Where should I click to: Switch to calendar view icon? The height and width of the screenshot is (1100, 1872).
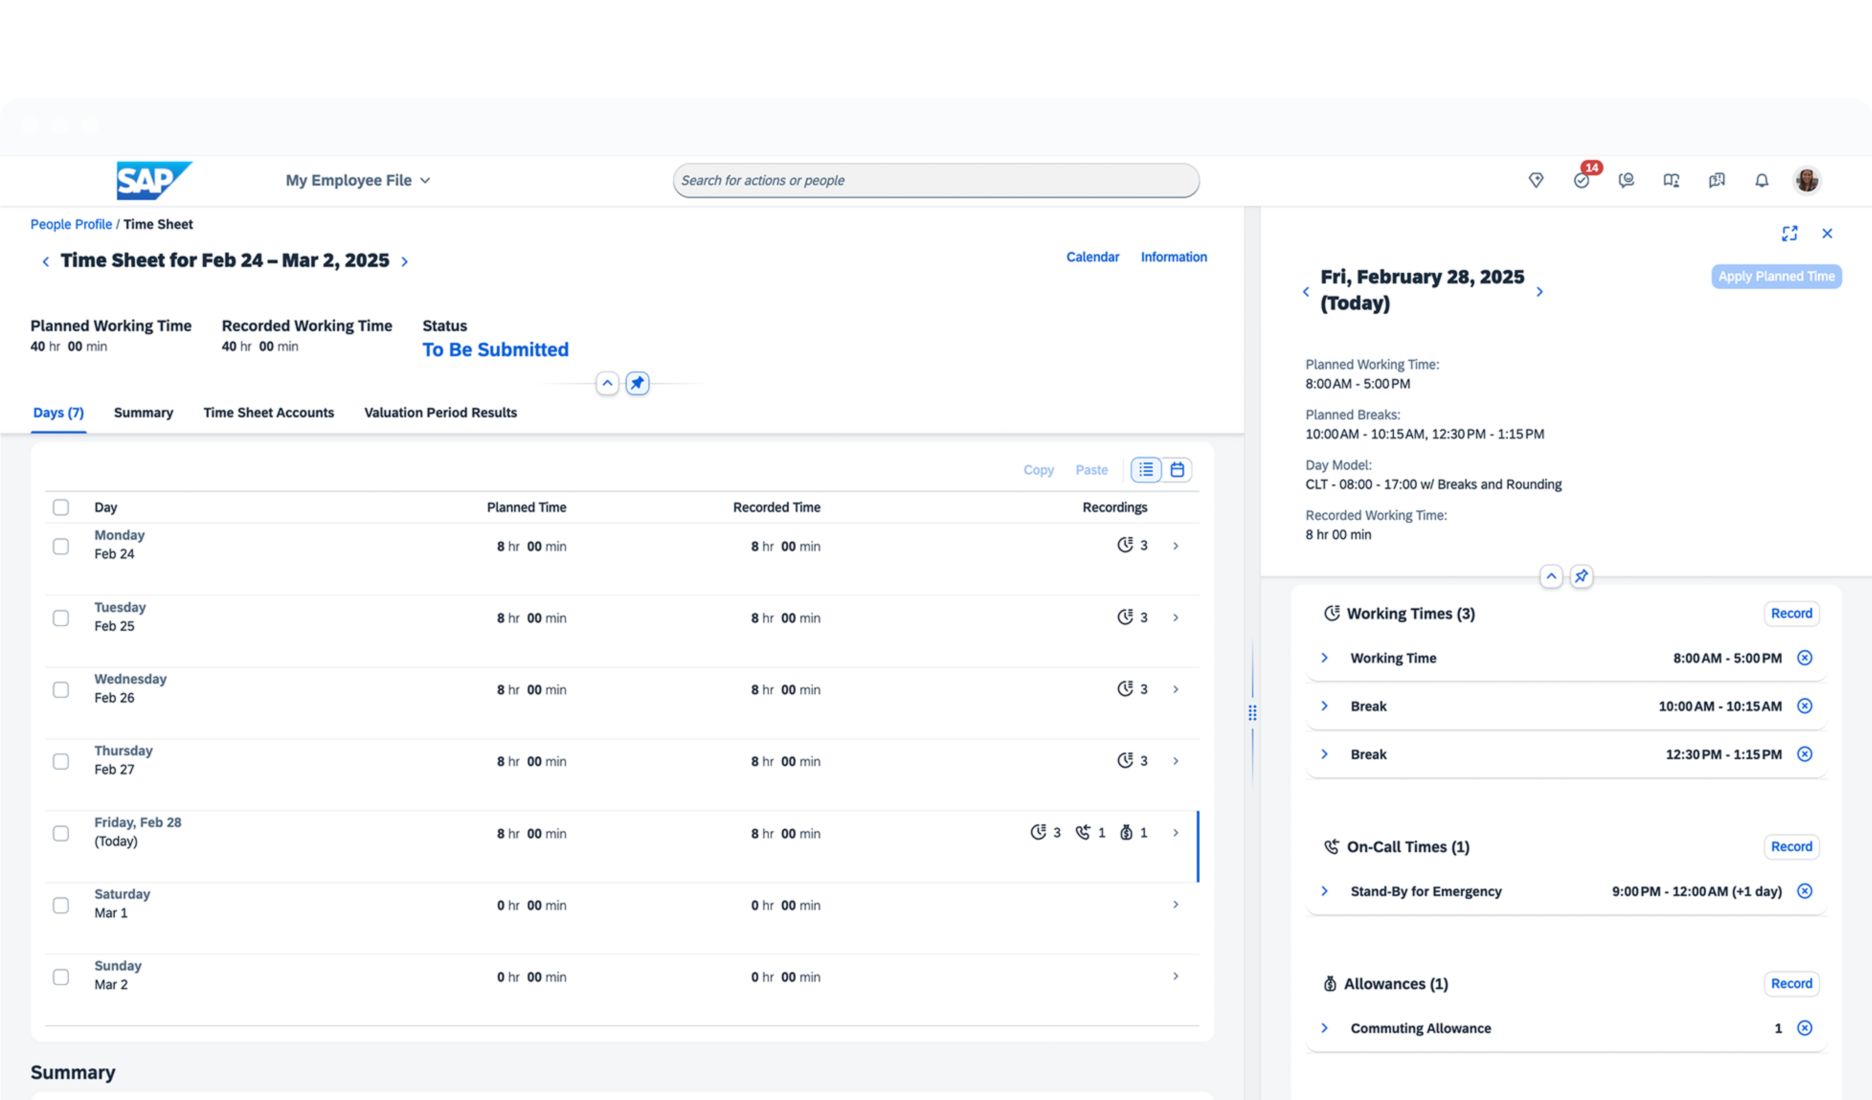click(1177, 469)
